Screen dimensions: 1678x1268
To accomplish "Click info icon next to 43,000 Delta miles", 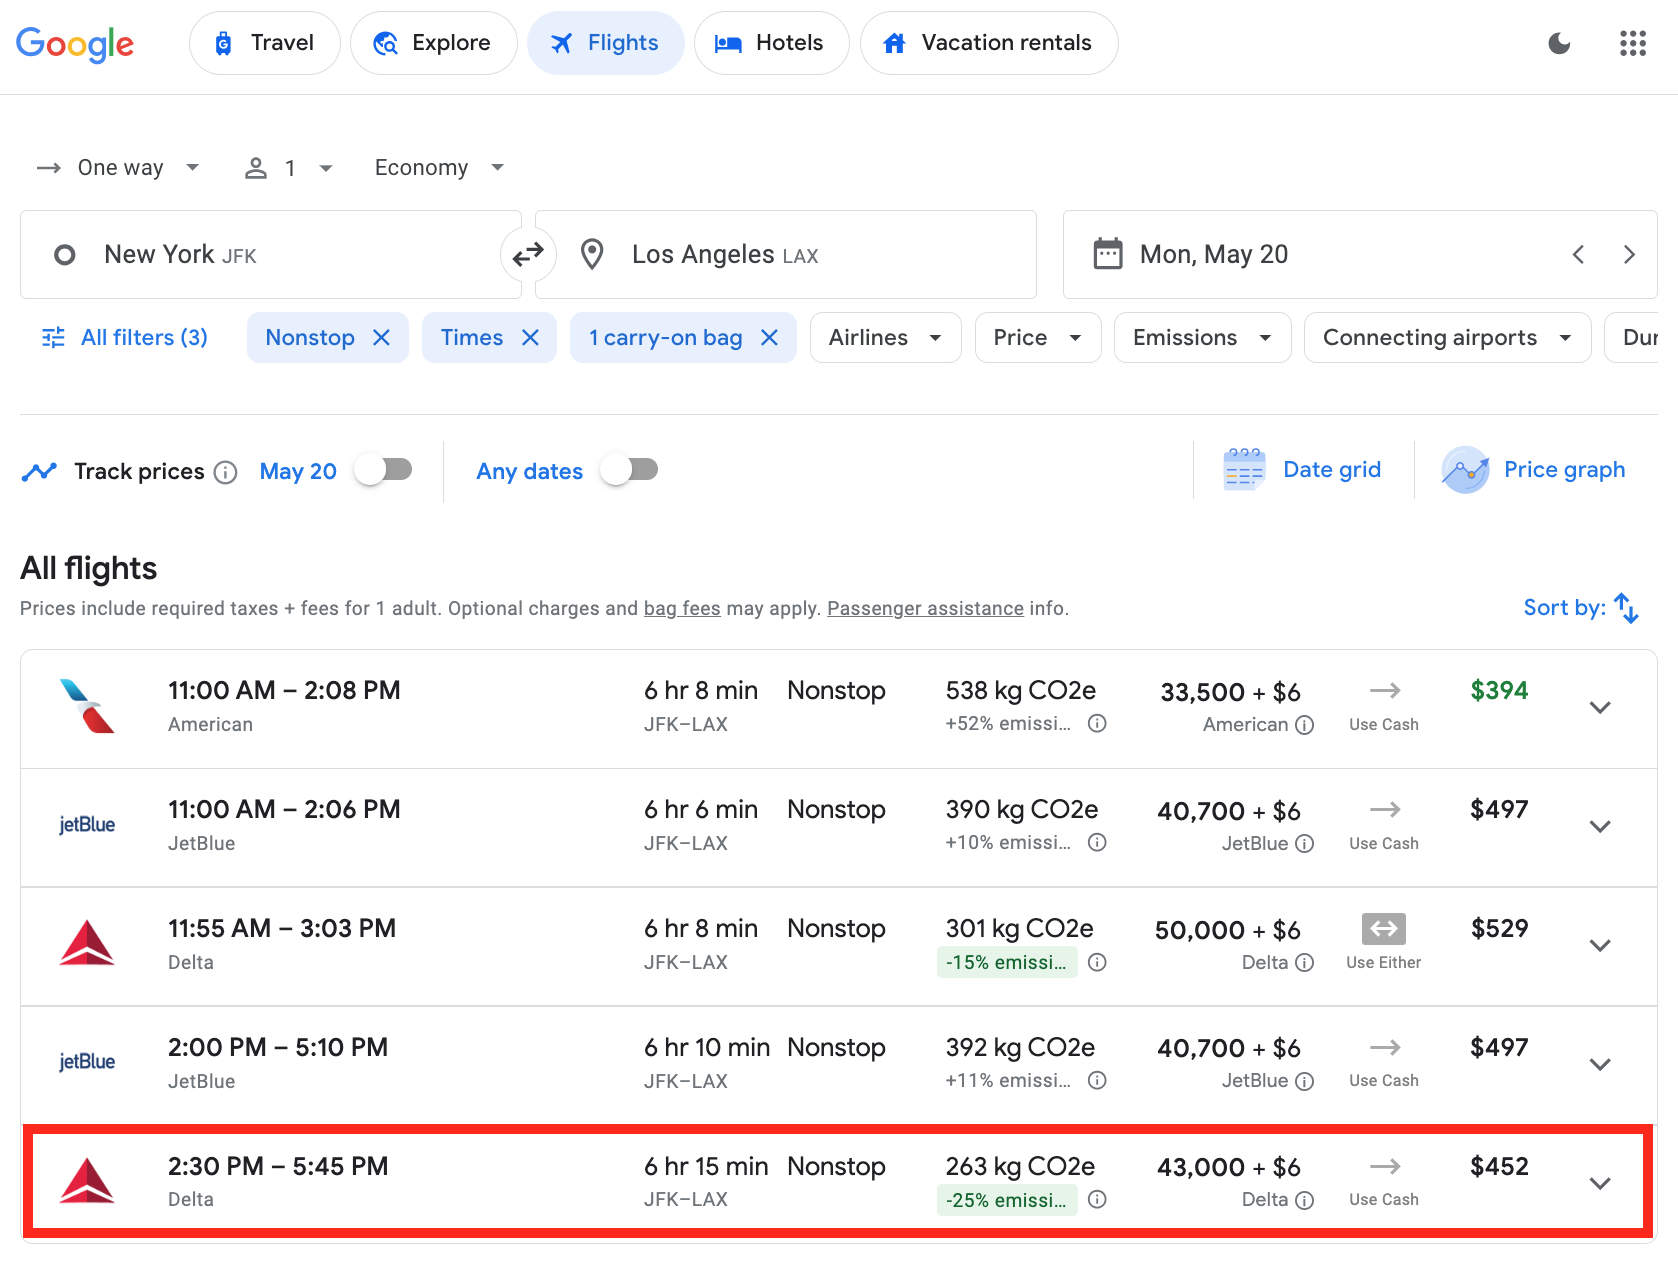I will (1305, 1200).
